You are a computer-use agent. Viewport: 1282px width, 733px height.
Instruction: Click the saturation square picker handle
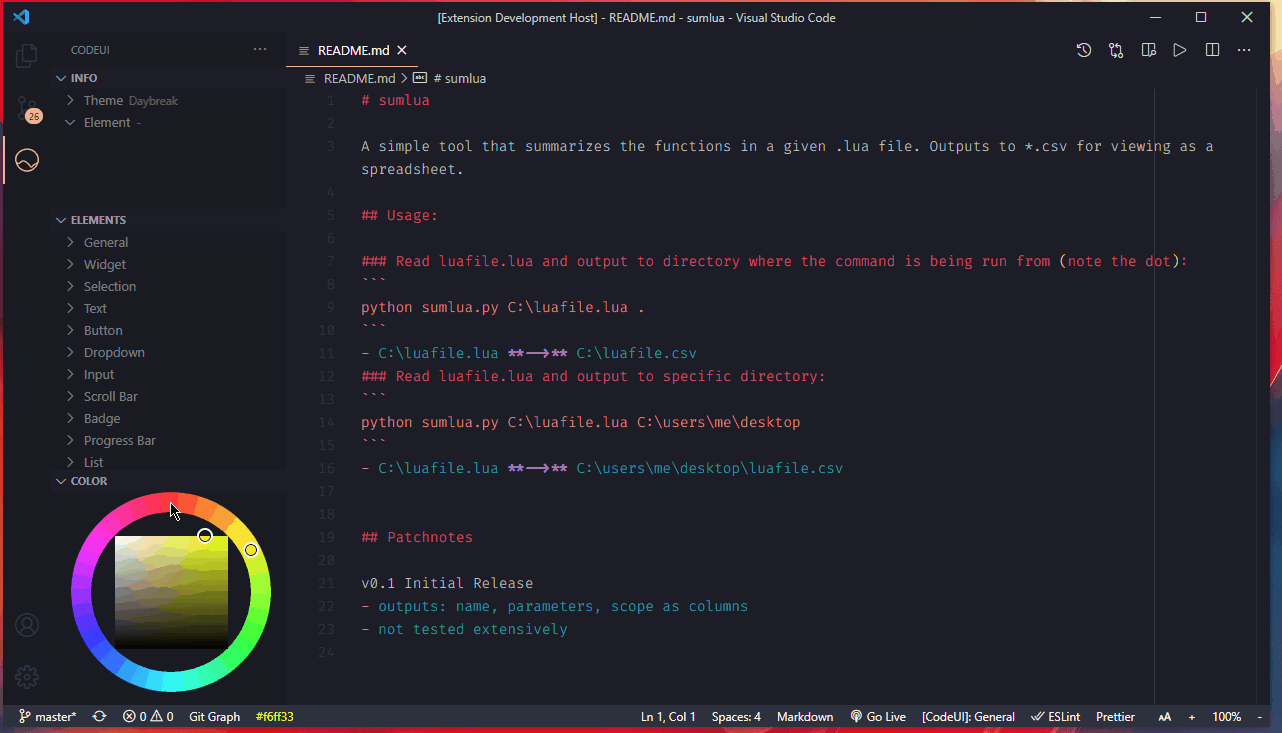click(205, 536)
